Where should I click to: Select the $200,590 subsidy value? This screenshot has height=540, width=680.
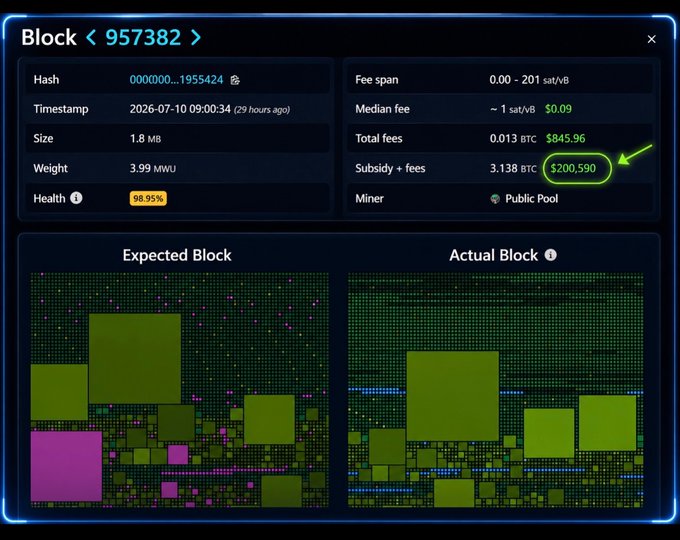pyautogui.click(x=573, y=168)
